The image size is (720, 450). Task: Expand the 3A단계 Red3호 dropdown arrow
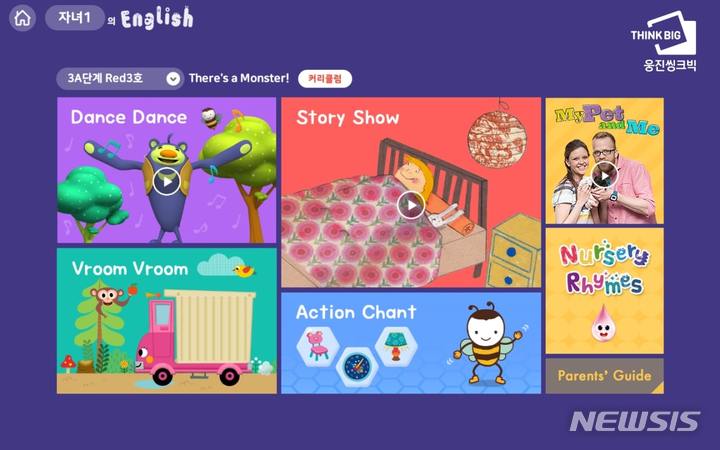tap(173, 79)
